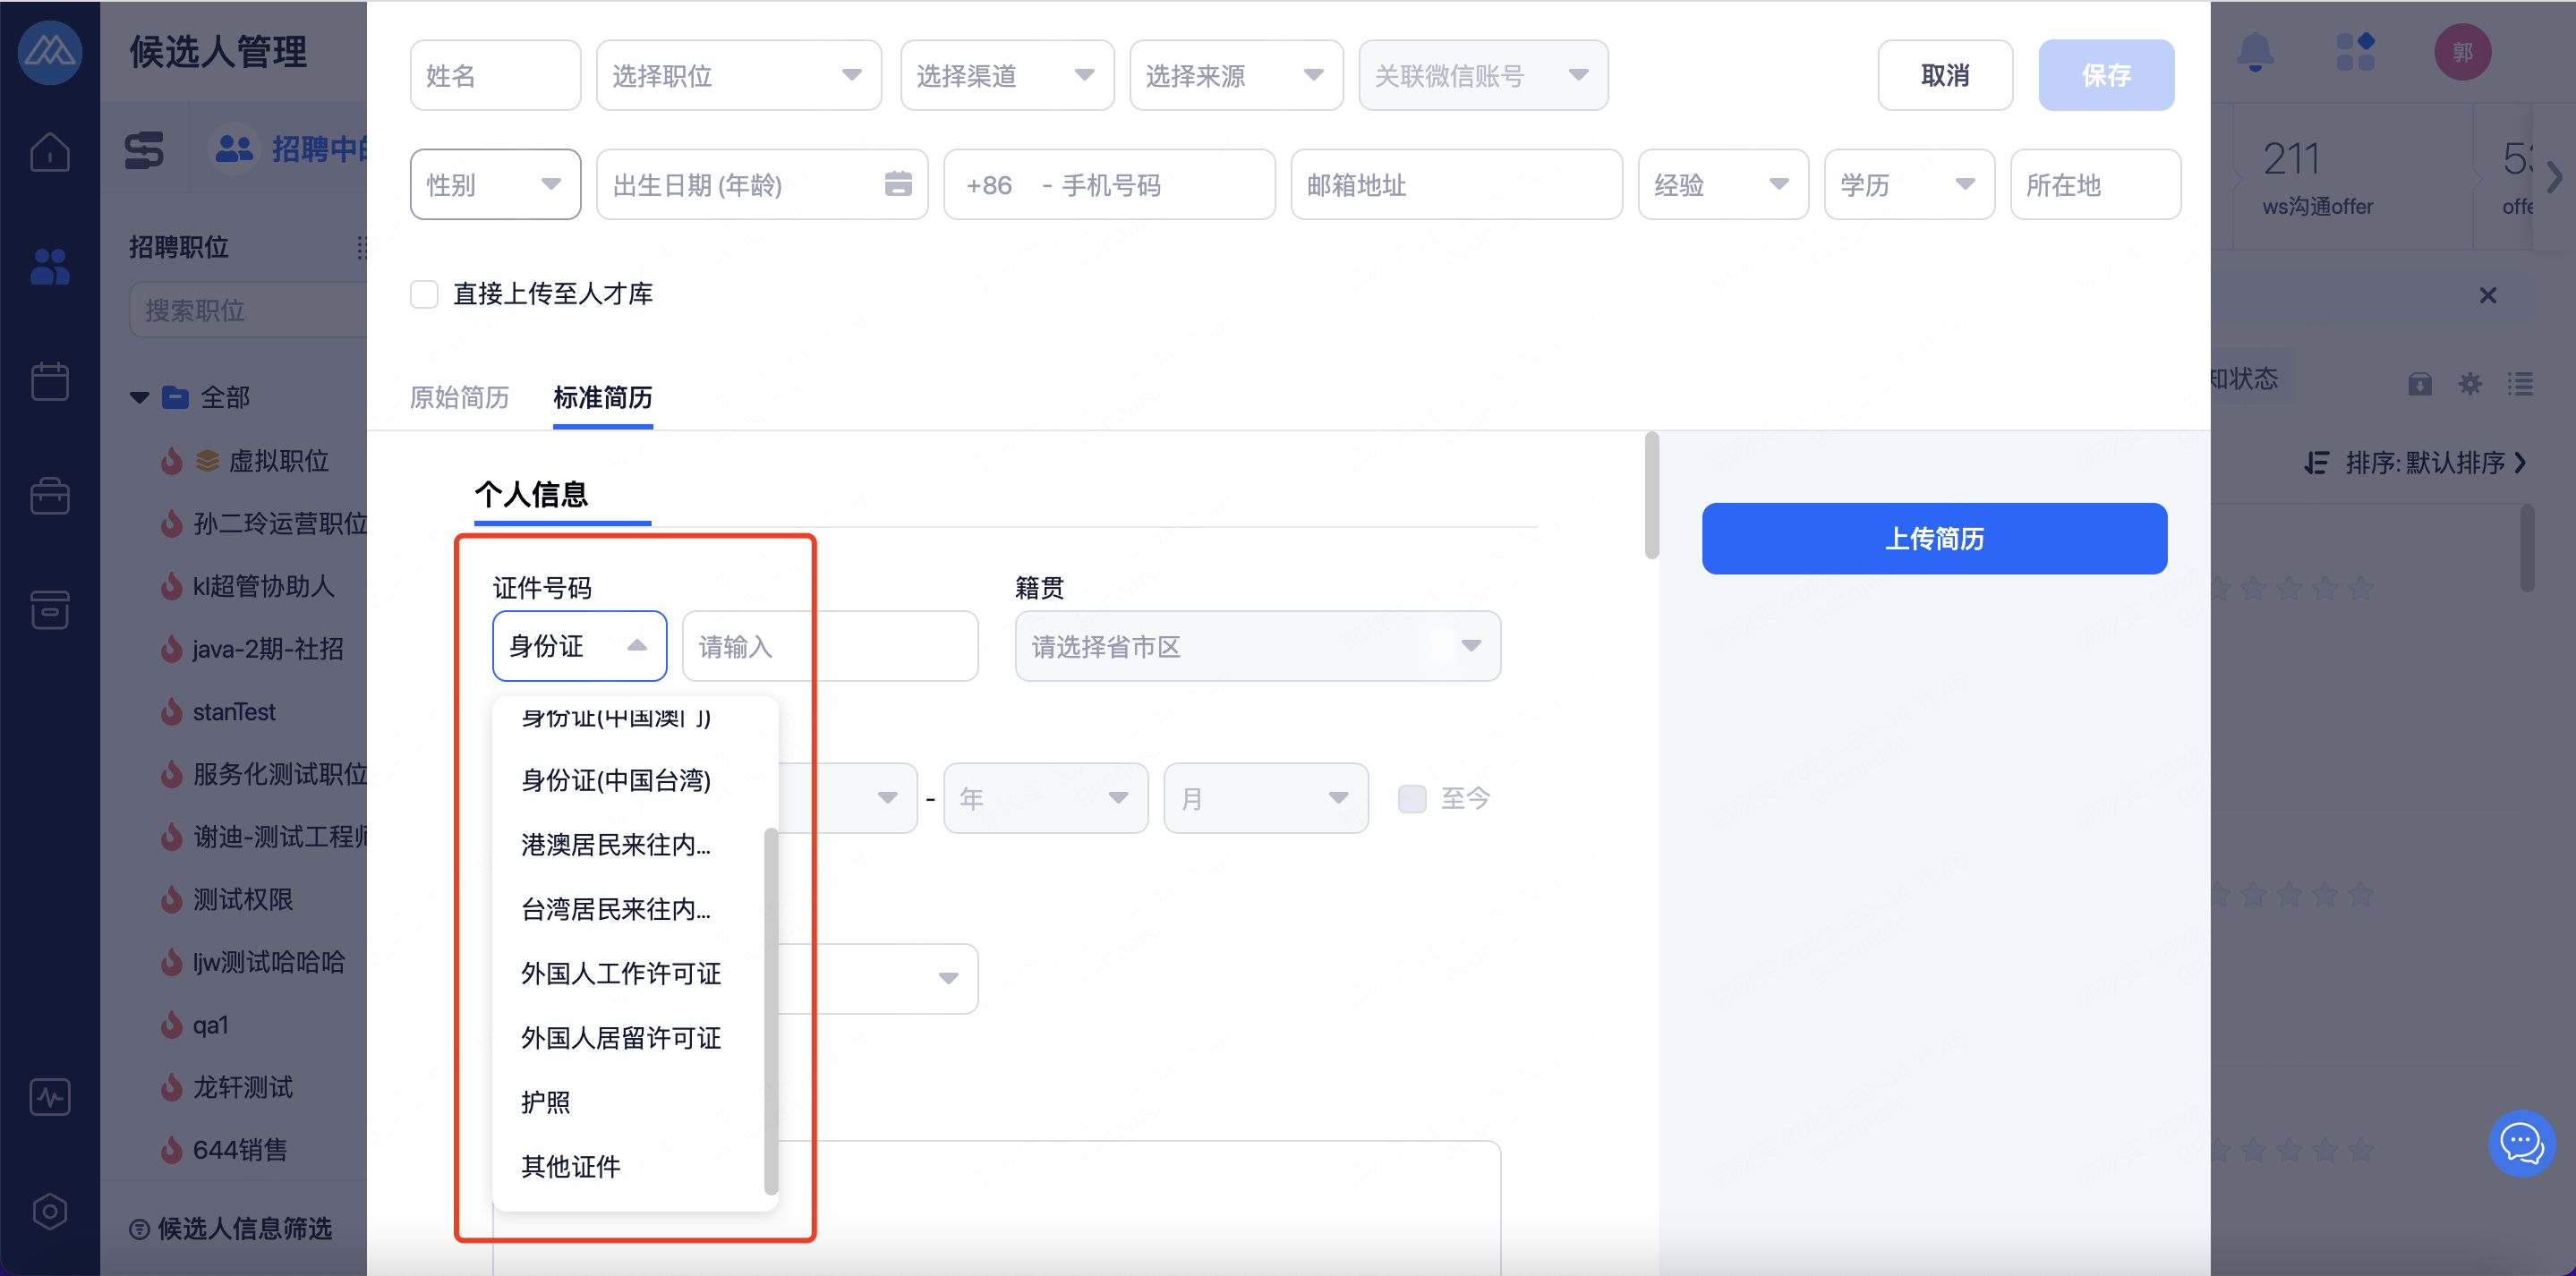Collapse the 全部 folder tree
Viewport: 2576px width, 1276px height.
pyautogui.click(x=139, y=398)
